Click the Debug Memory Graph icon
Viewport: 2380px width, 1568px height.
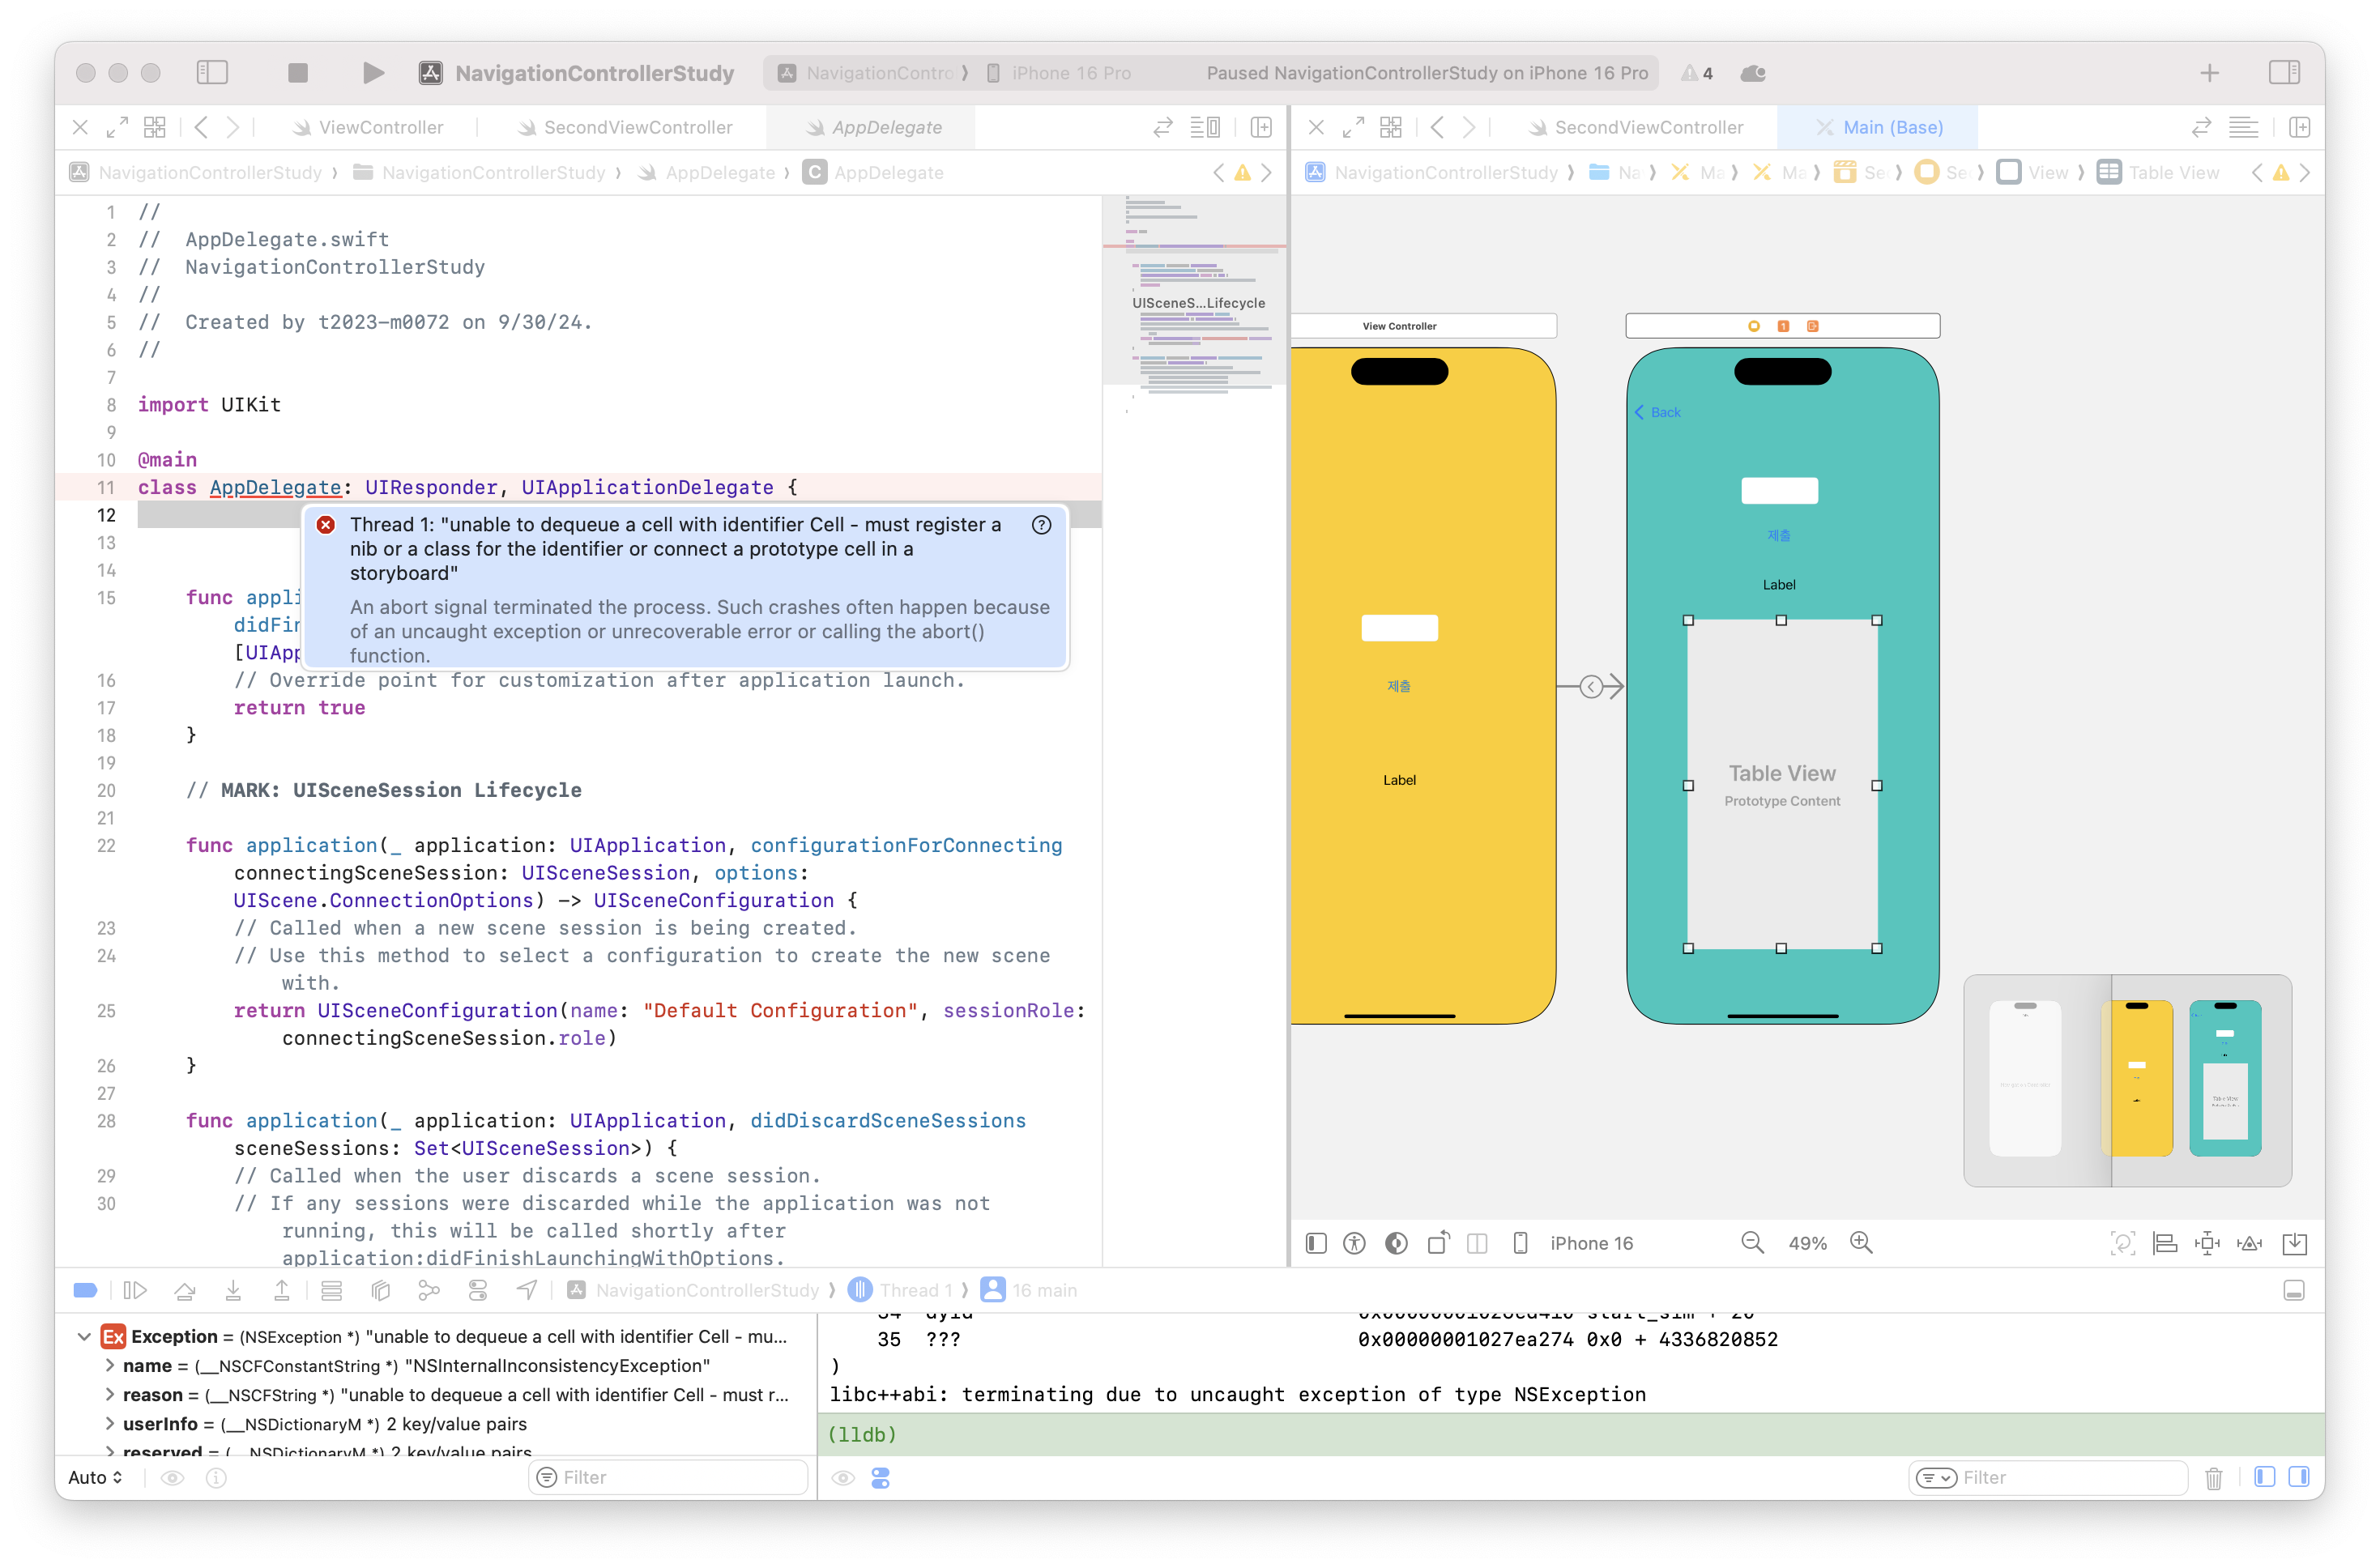pos(429,1290)
